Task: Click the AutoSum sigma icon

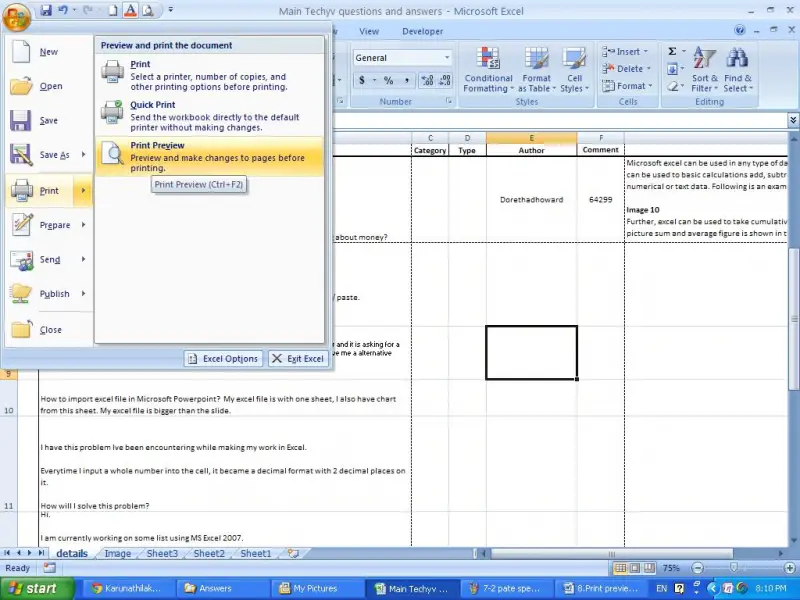Action: (672, 51)
